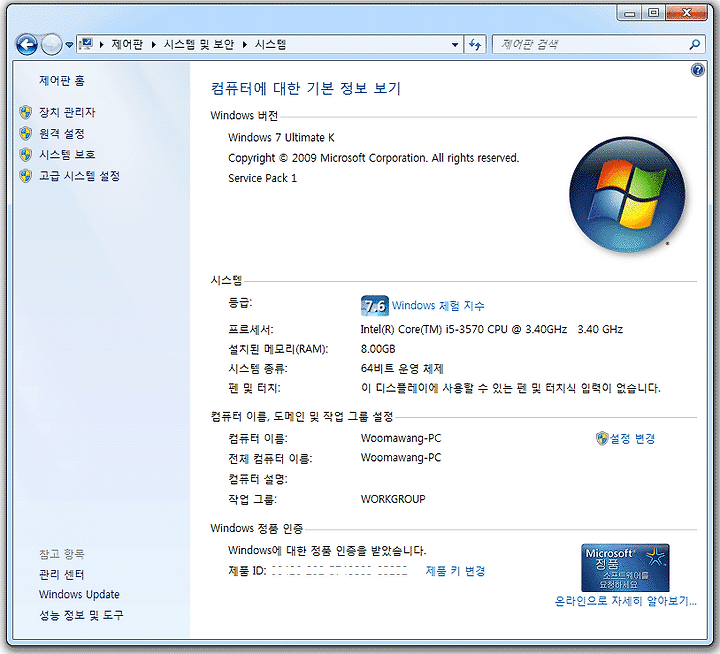Click the shield icon beside 원격 설정

coord(26,134)
